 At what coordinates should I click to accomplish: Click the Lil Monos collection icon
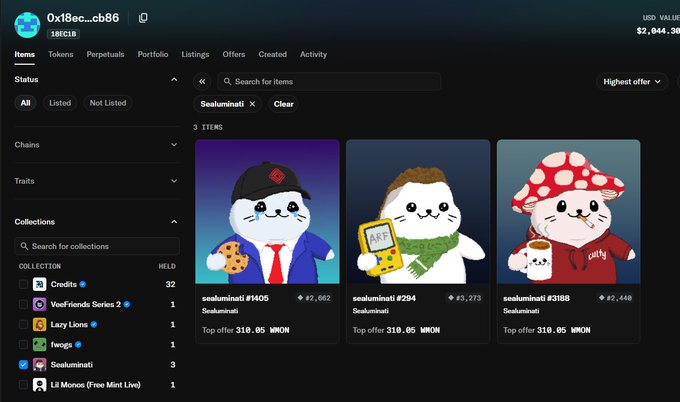39,385
